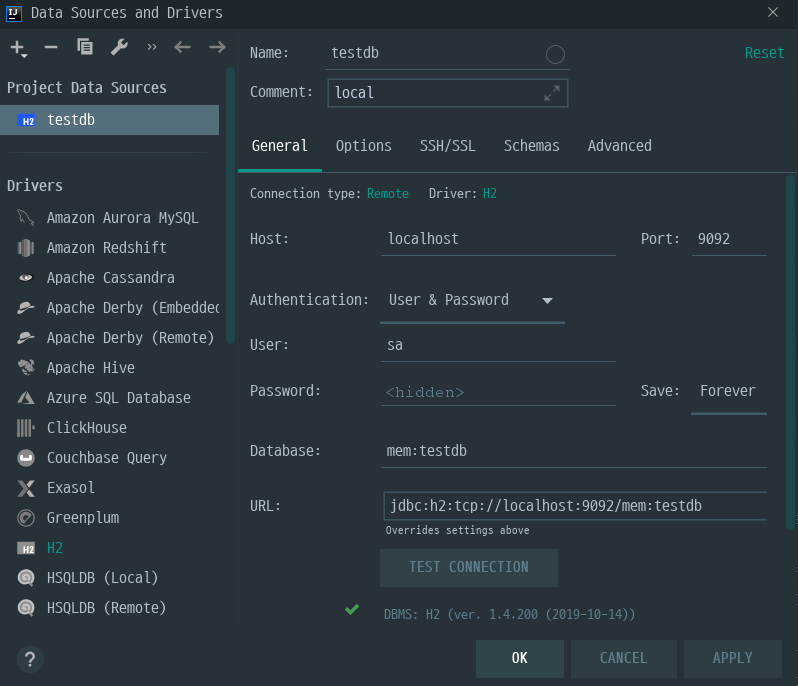
Task: Click left panel vertical scrollbar
Action: [x=231, y=204]
